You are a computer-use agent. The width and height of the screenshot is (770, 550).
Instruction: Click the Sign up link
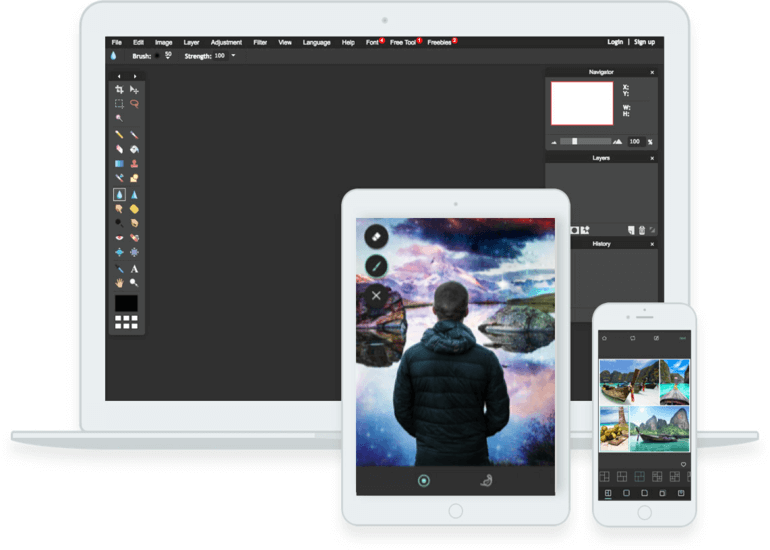pos(644,42)
